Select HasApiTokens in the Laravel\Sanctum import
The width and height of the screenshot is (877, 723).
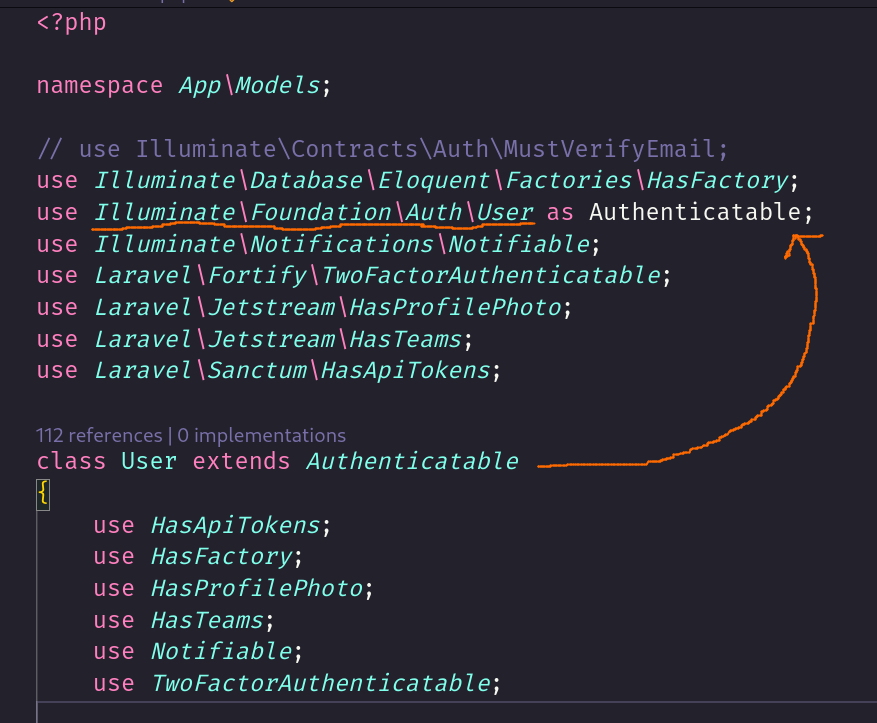(405, 371)
